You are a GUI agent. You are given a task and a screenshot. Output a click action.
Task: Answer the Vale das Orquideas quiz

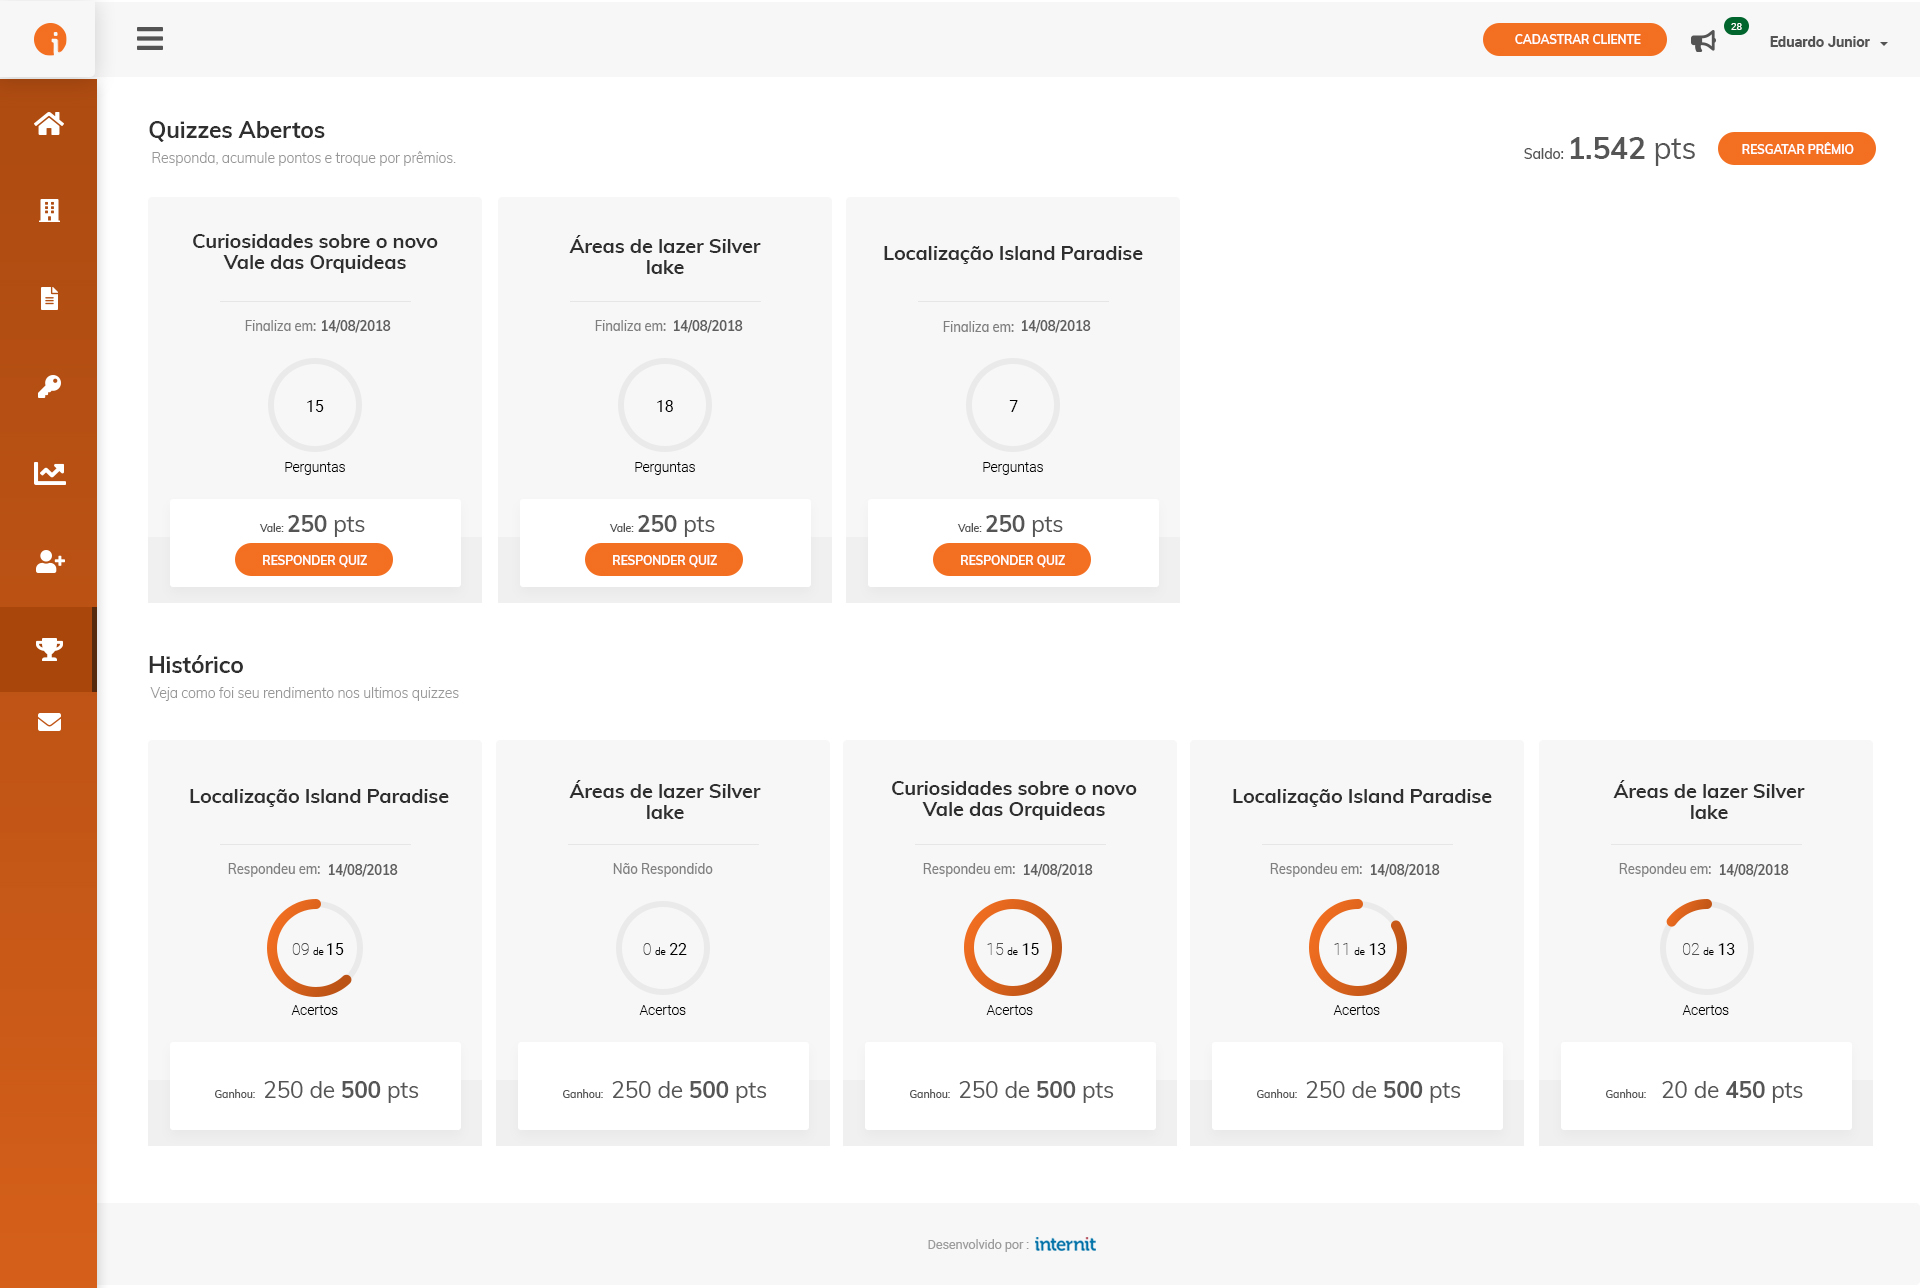pos(314,560)
